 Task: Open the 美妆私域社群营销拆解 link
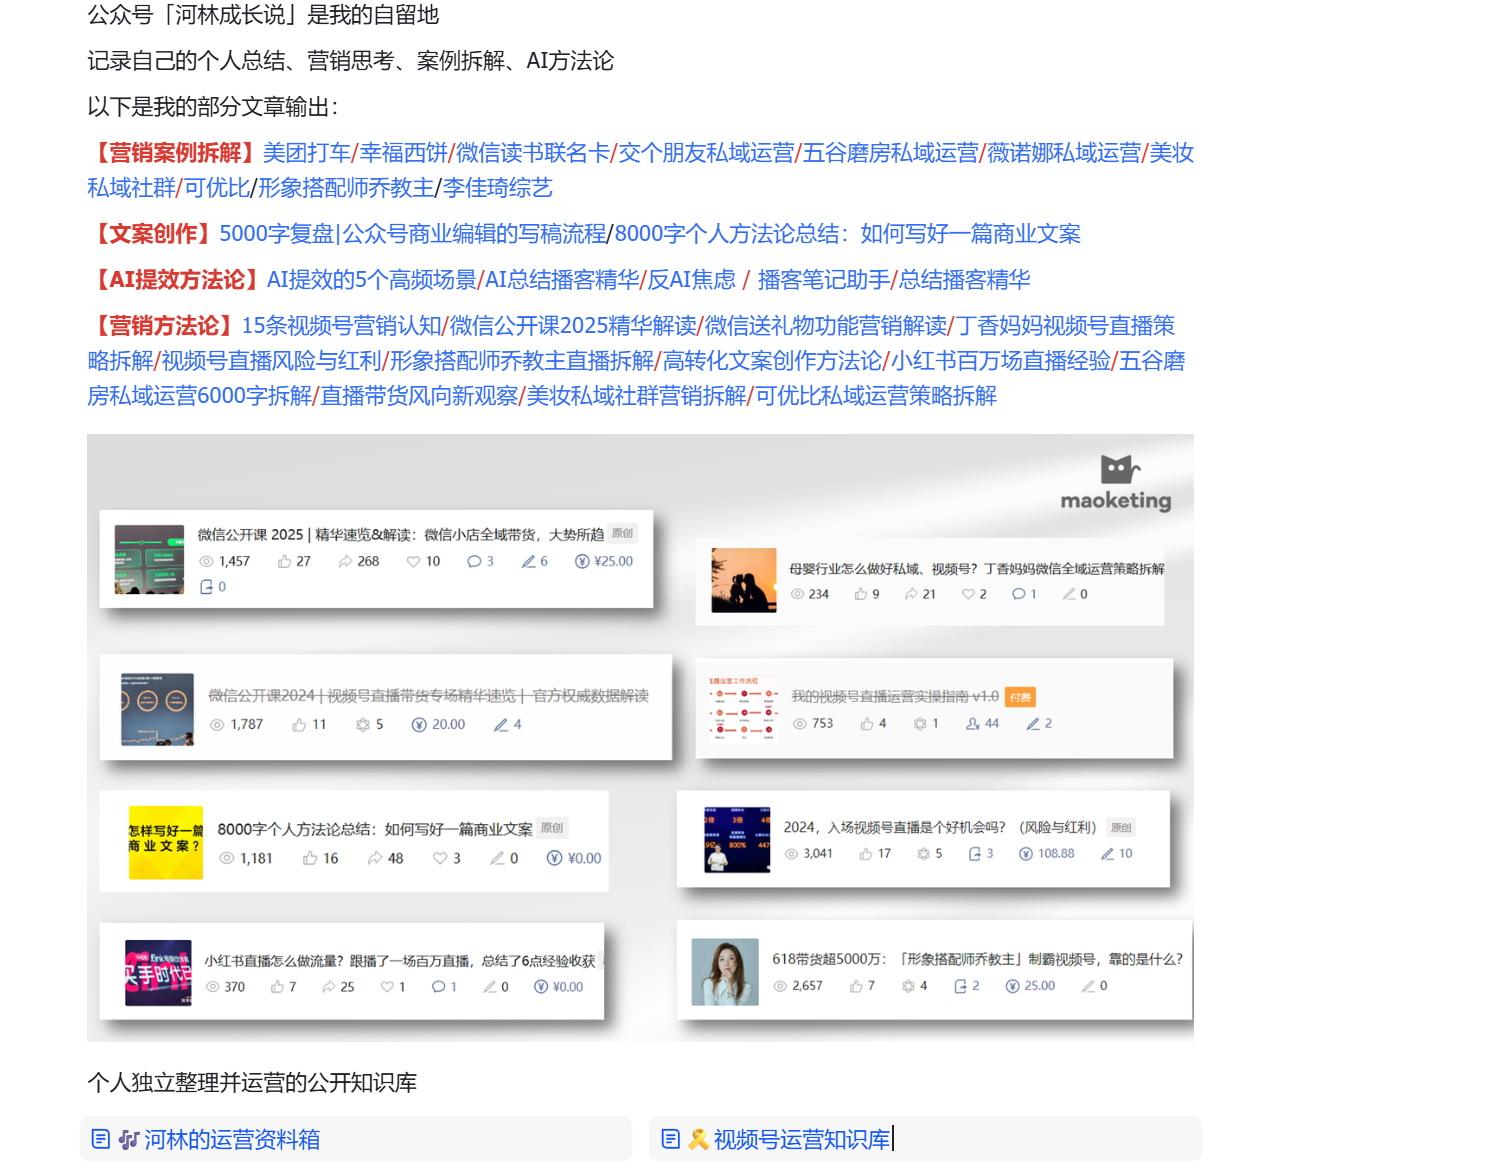[x=637, y=396]
